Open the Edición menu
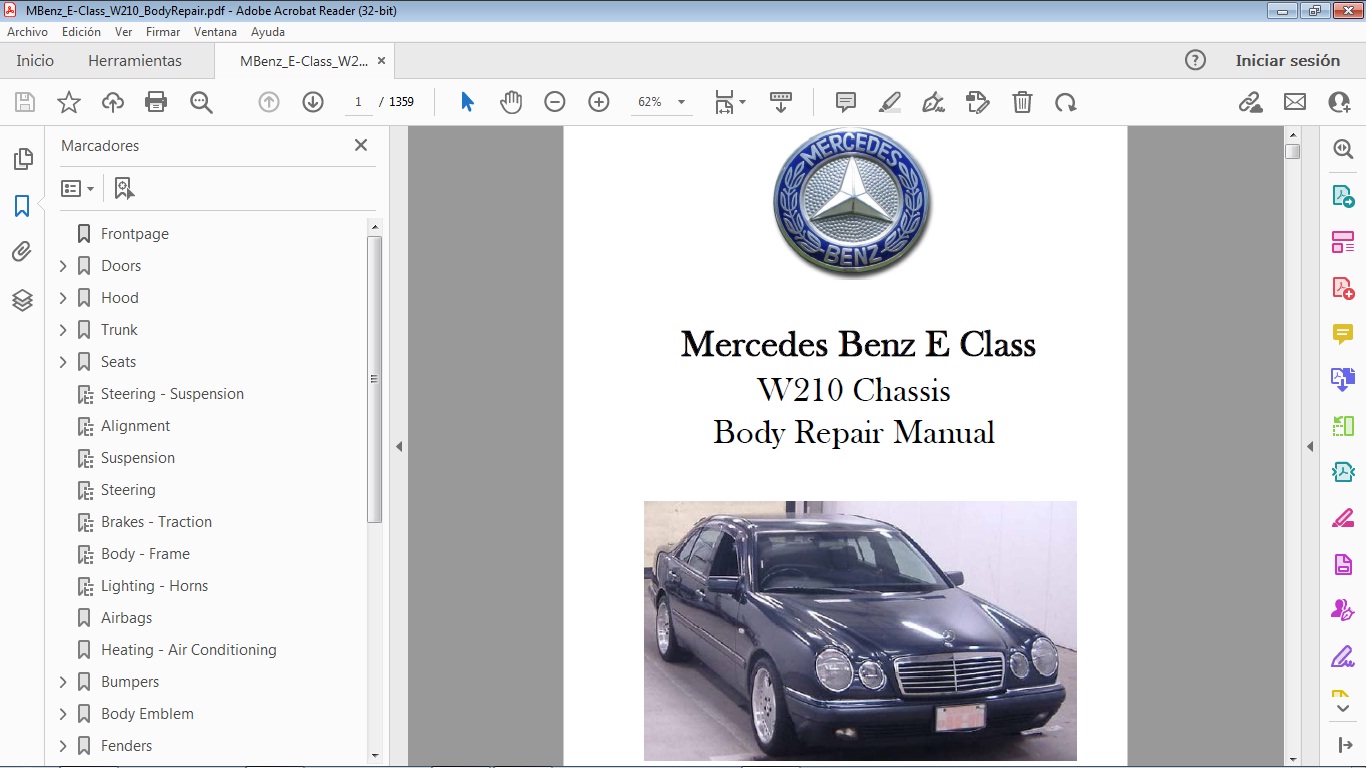 (81, 31)
